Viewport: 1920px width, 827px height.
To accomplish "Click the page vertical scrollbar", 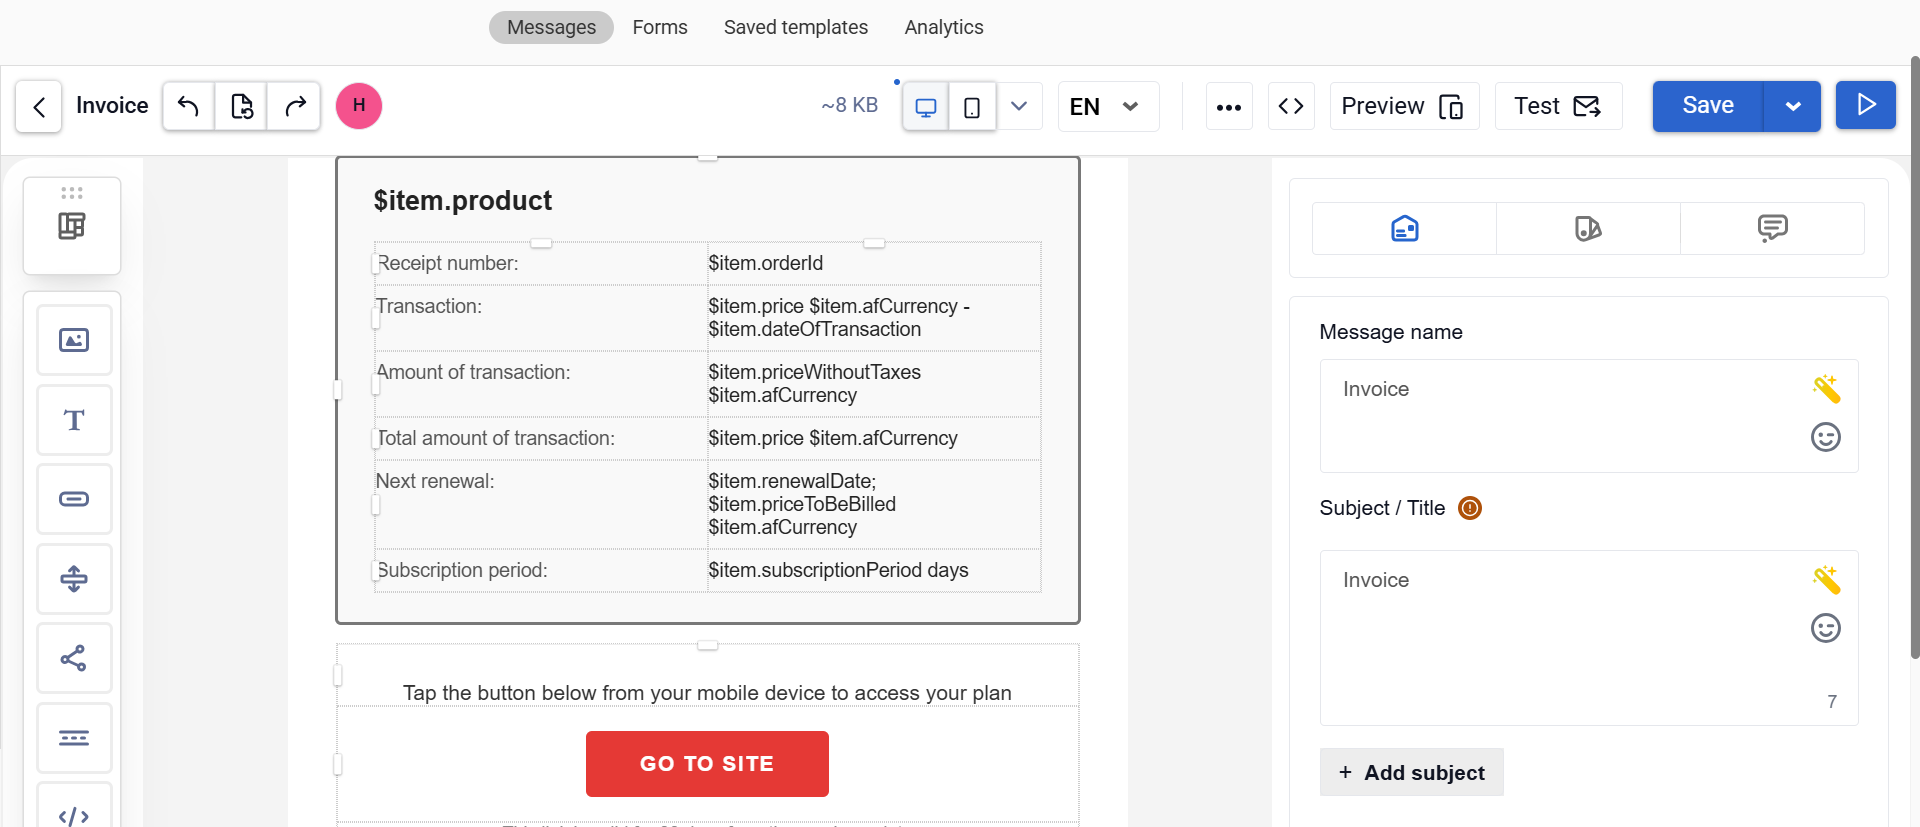I will coord(1914,357).
